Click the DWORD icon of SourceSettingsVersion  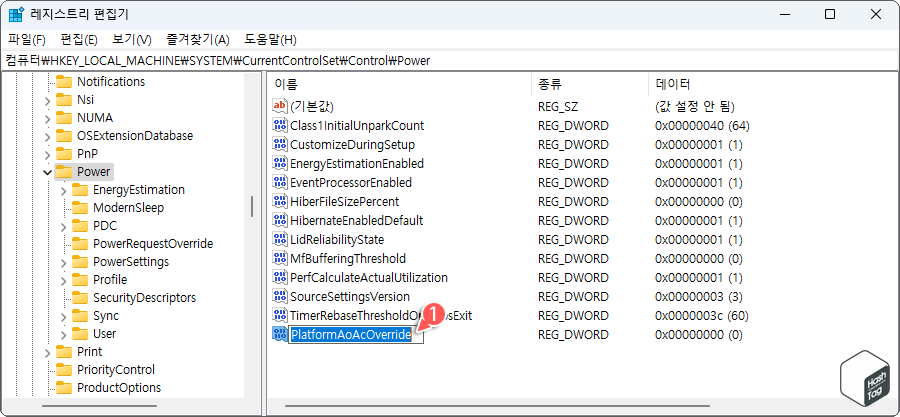point(280,297)
